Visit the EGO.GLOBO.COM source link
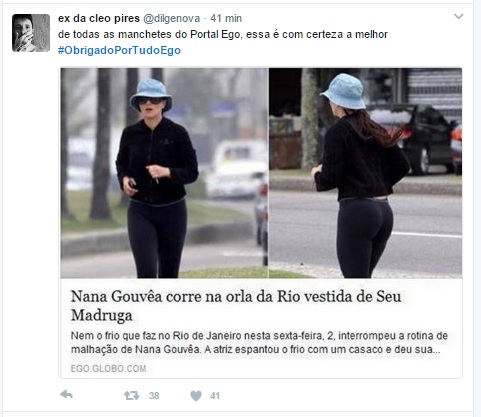The width and height of the screenshot is (481, 417). pyautogui.click(x=108, y=368)
